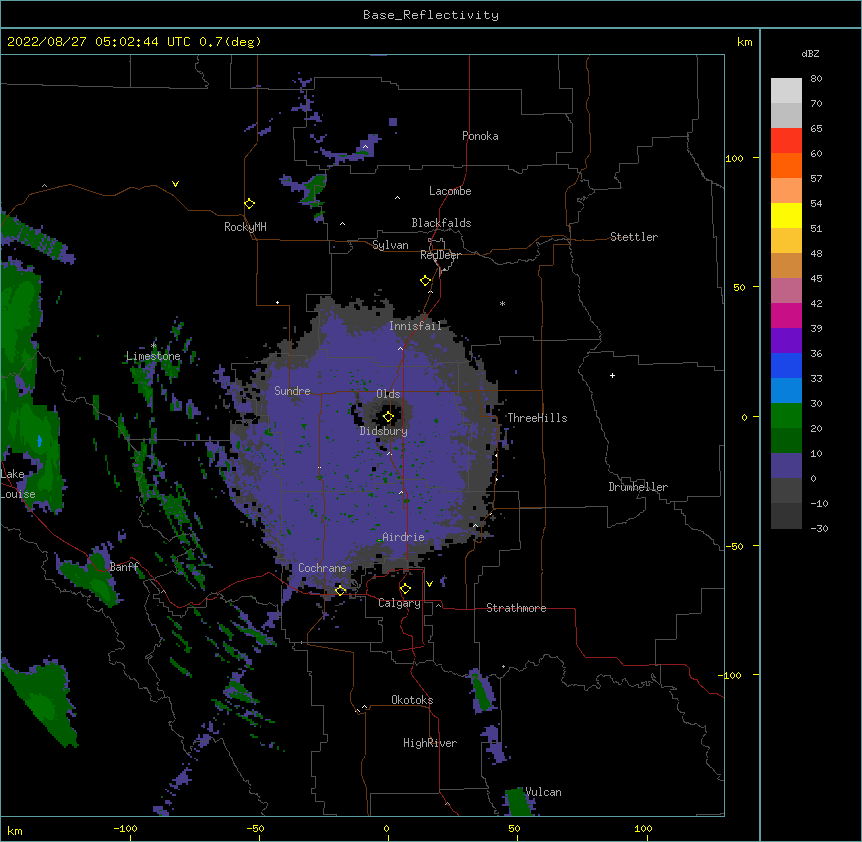This screenshot has width=862, height=842.
Task: Click the km unit label at top right
Action: [744, 42]
